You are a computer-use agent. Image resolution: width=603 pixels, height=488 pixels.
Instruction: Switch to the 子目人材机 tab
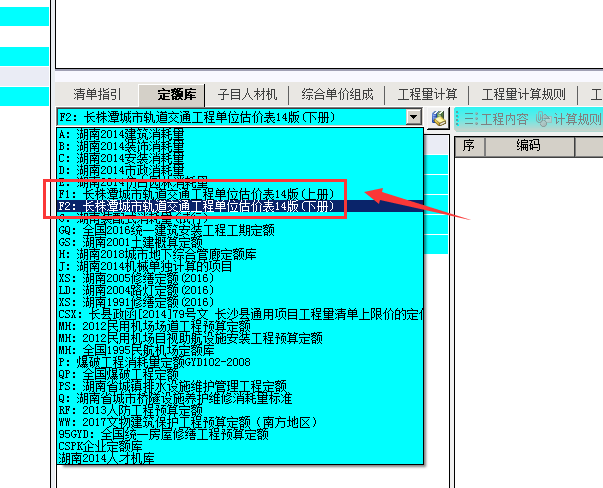(247, 94)
